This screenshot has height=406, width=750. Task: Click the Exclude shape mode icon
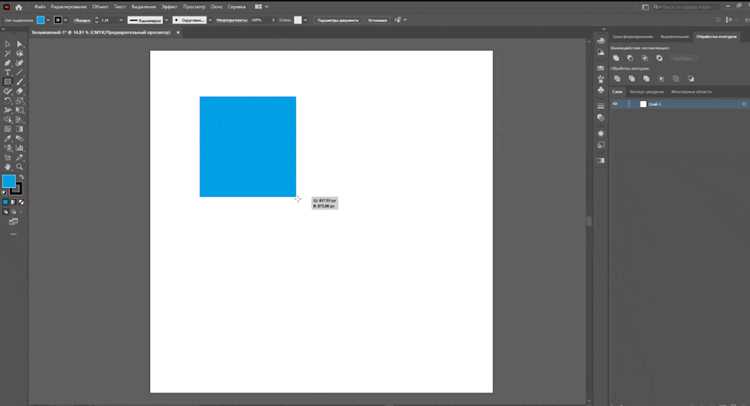click(x=660, y=58)
